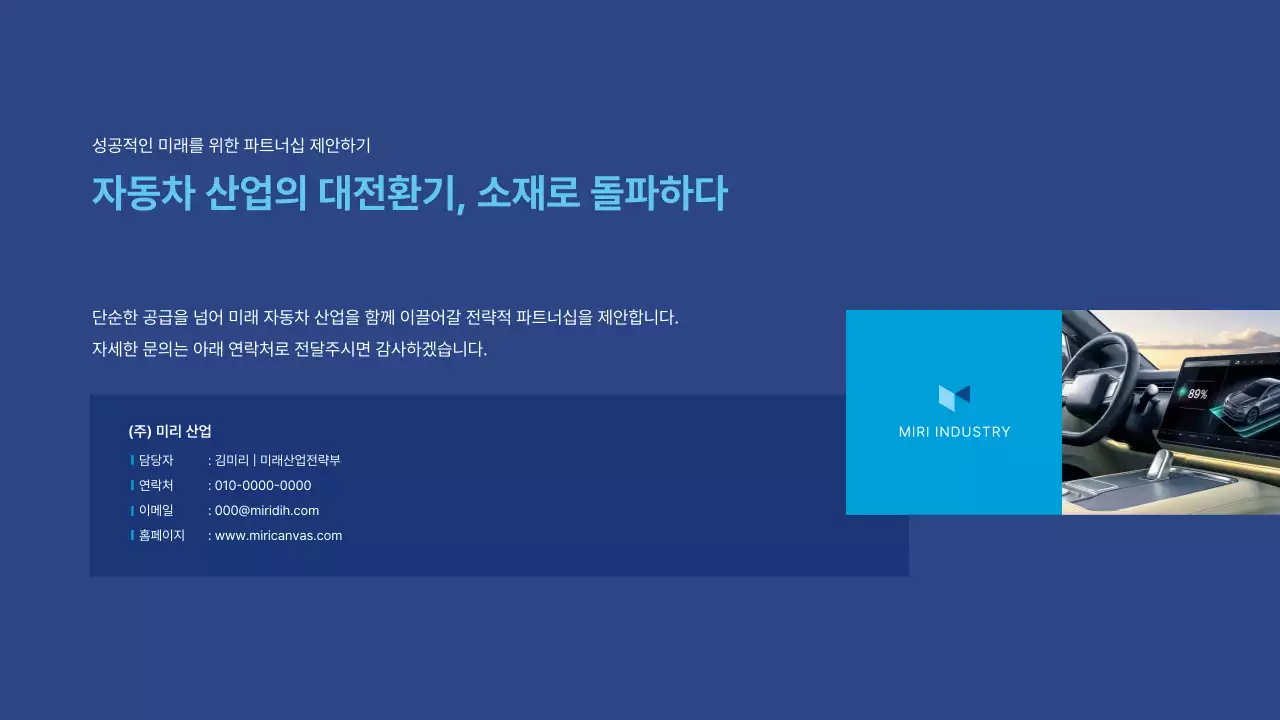Click the email 000@miridih.com
Image resolution: width=1280 pixels, height=720 pixels.
[265, 510]
